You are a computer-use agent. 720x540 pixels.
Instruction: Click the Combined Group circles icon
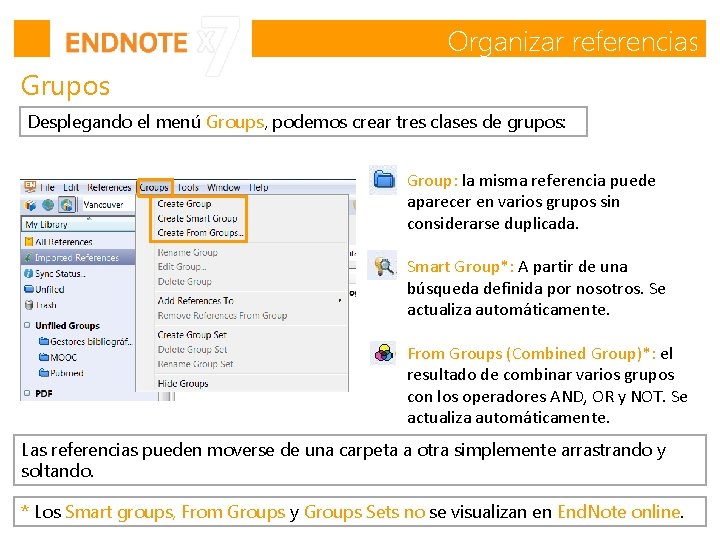click(384, 353)
